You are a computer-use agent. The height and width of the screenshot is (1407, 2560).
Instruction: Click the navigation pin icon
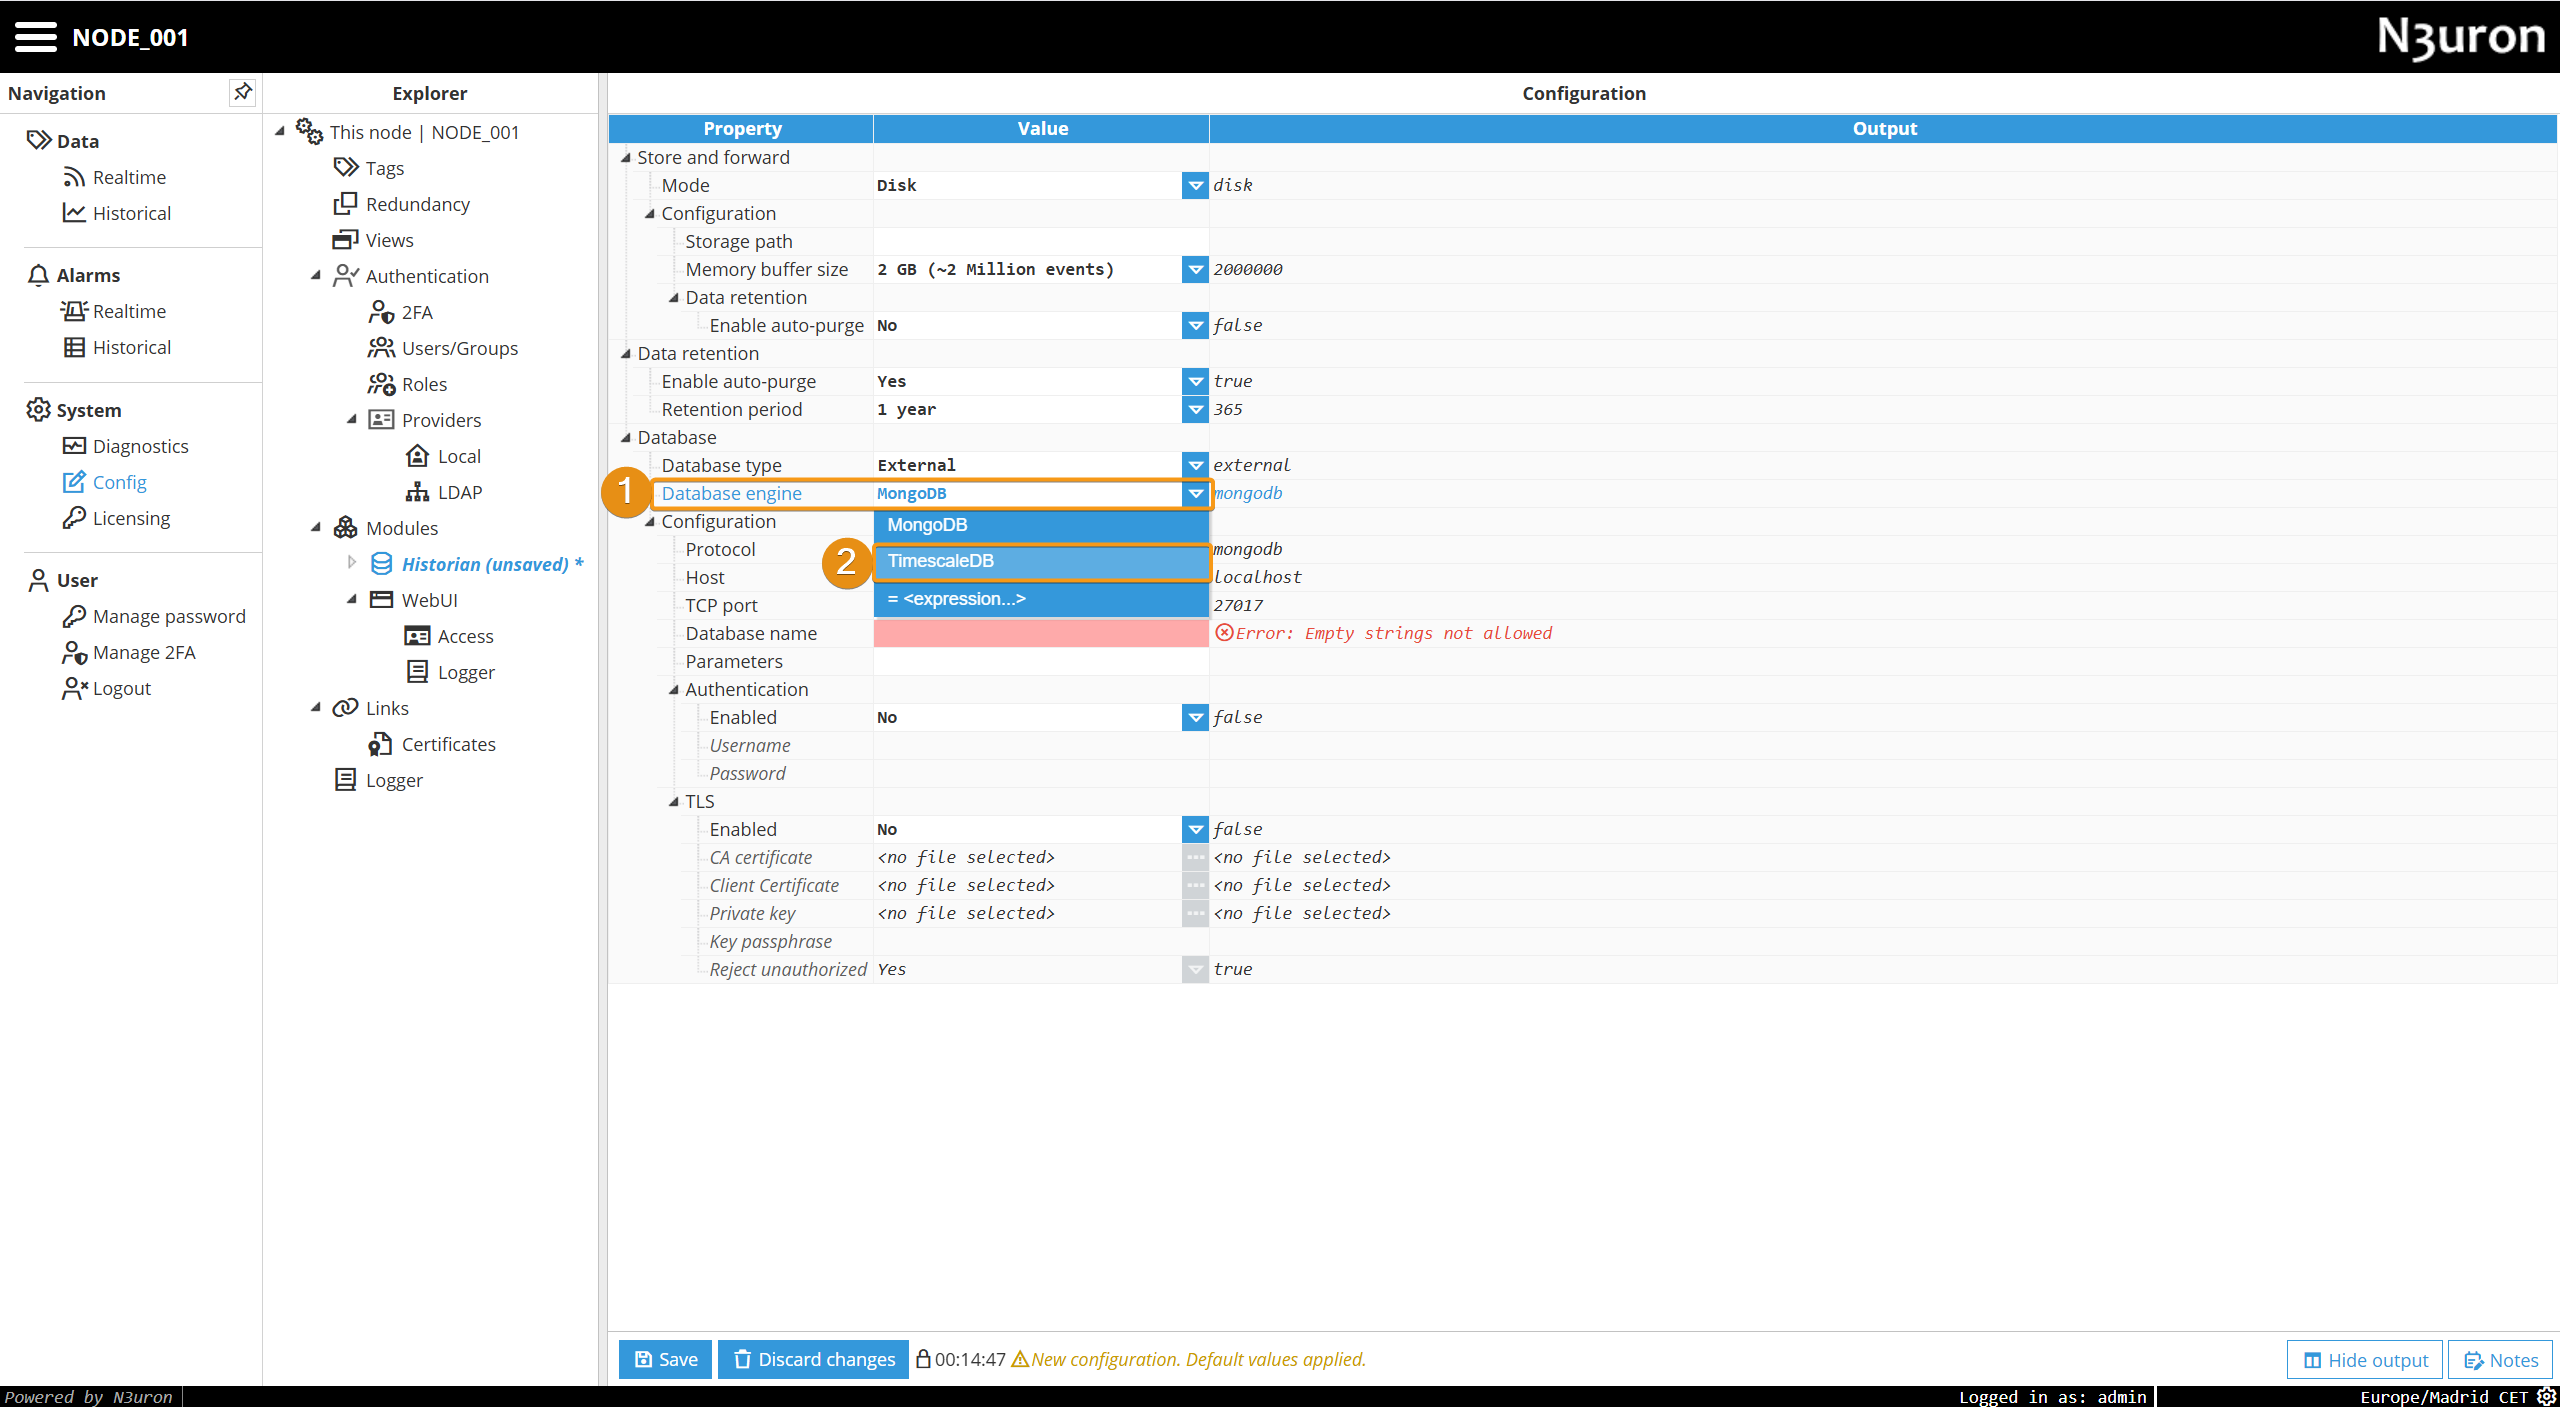pos(242,92)
